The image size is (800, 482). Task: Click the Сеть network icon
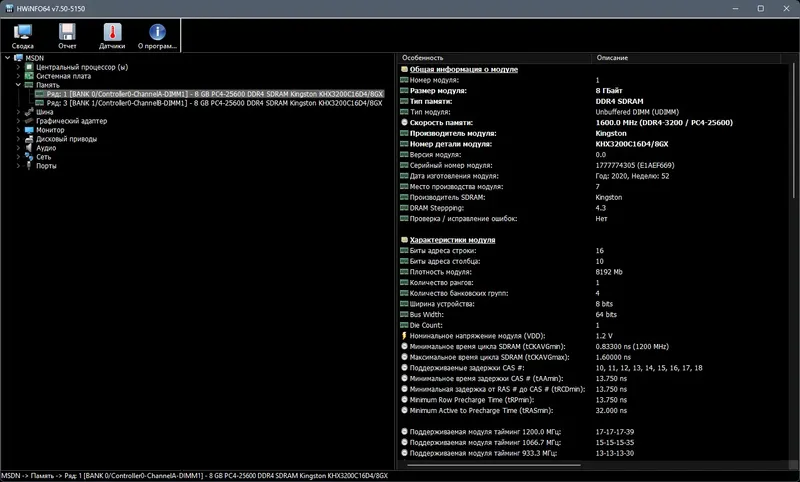click(29, 157)
